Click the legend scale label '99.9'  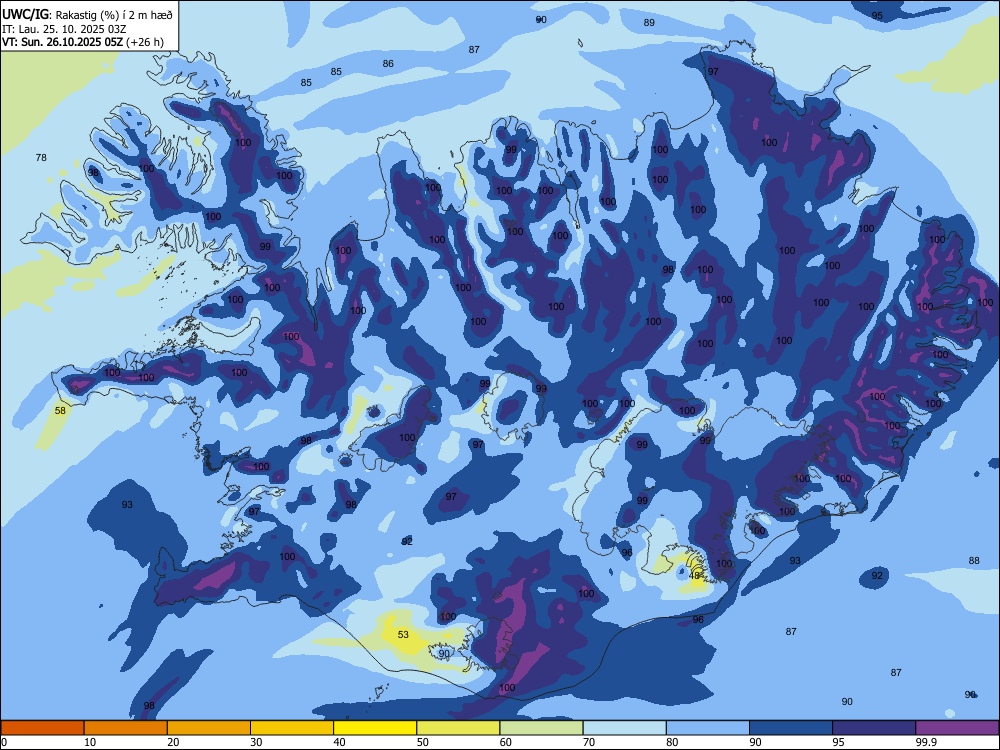(925, 742)
